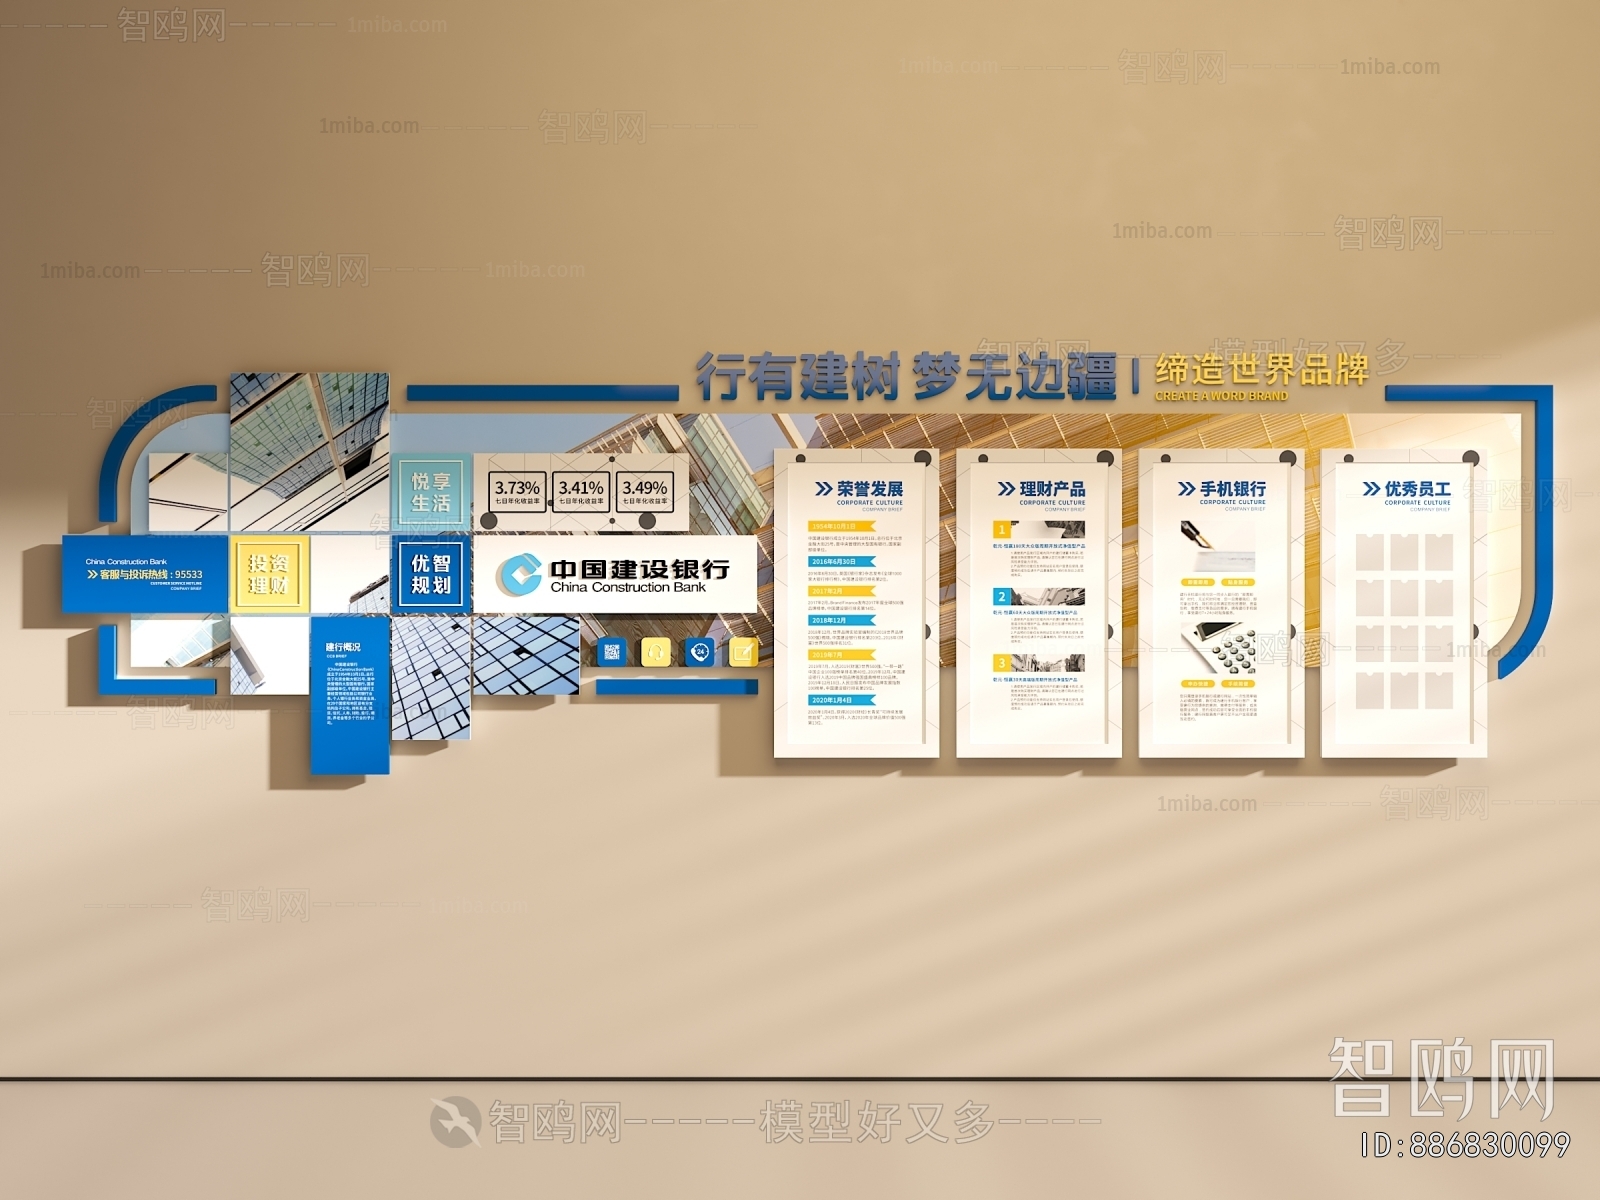
Task: Select the 悦享生活 teal tile
Action: [431, 492]
